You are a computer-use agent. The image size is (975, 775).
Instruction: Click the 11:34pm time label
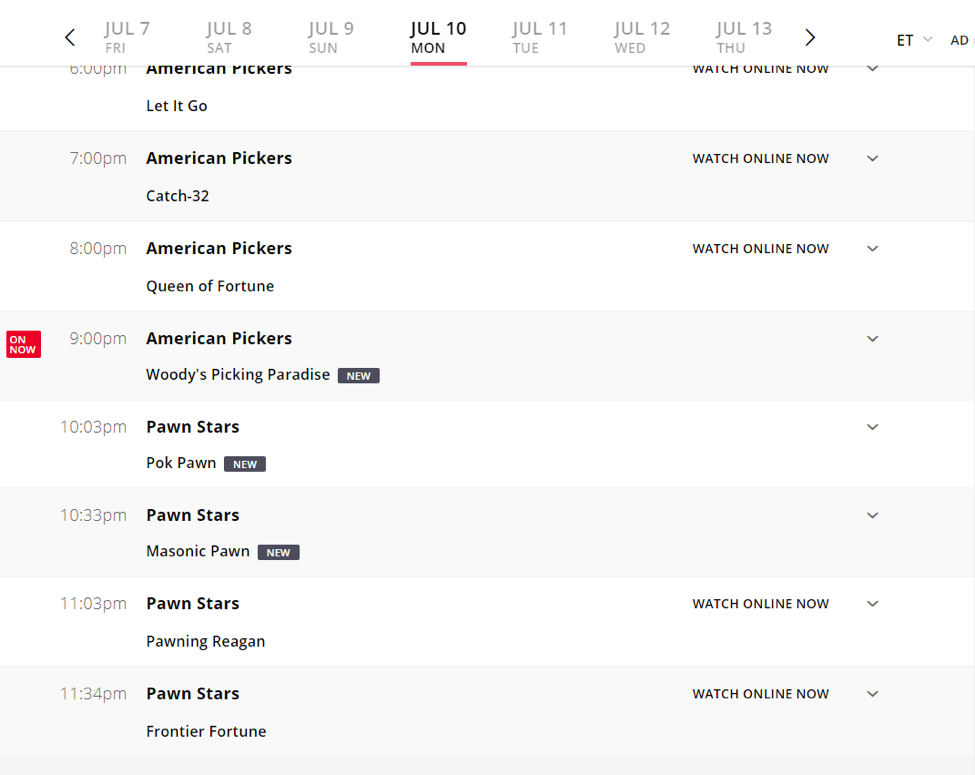[93, 694]
